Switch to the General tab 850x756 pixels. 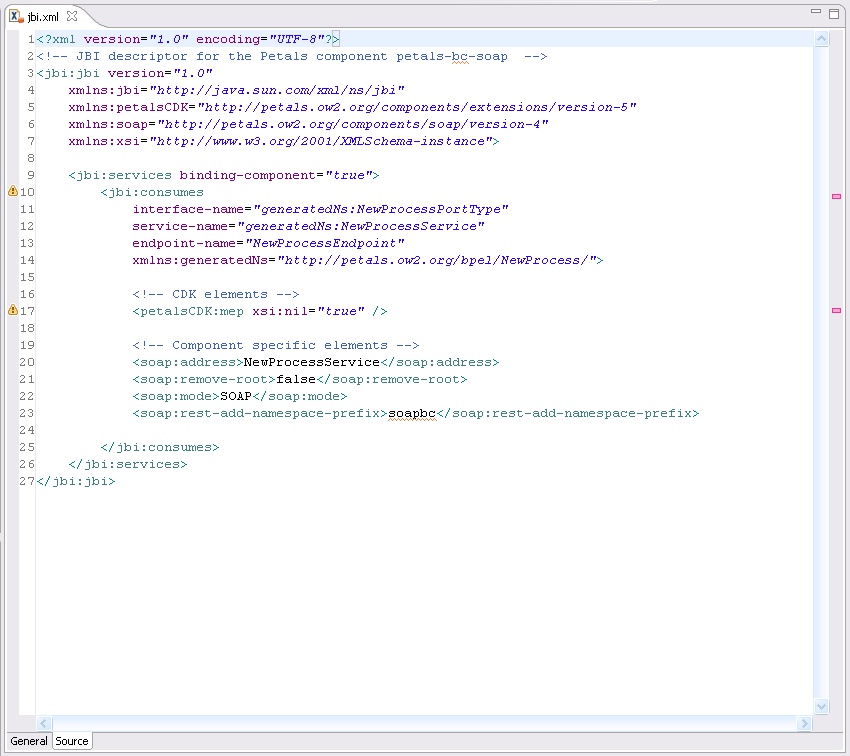tap(28, 741)
